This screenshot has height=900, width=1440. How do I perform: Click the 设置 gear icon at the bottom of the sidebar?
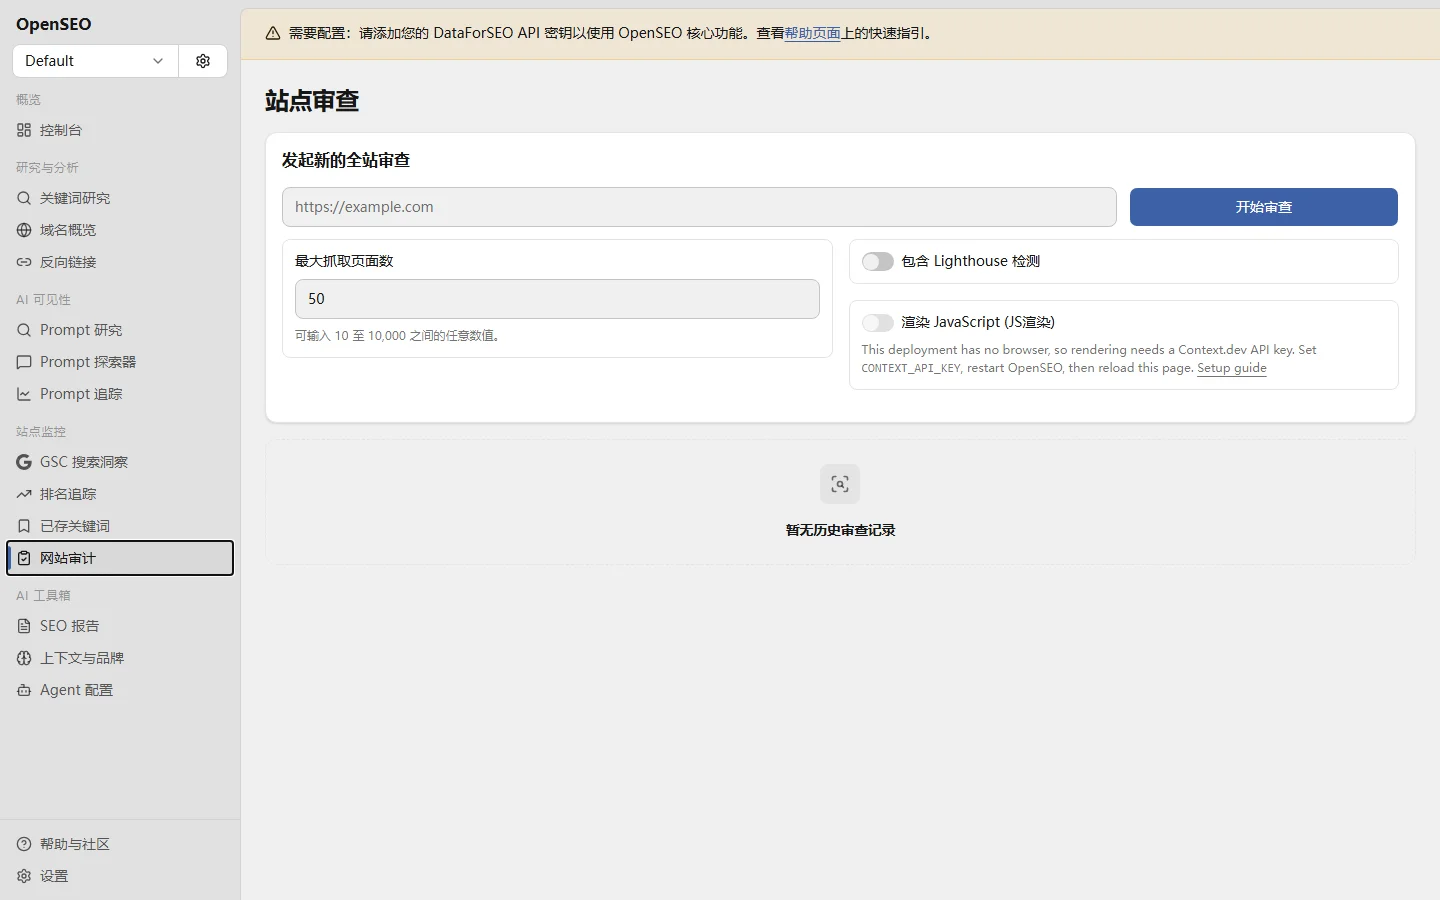click(x=24, y=876)
